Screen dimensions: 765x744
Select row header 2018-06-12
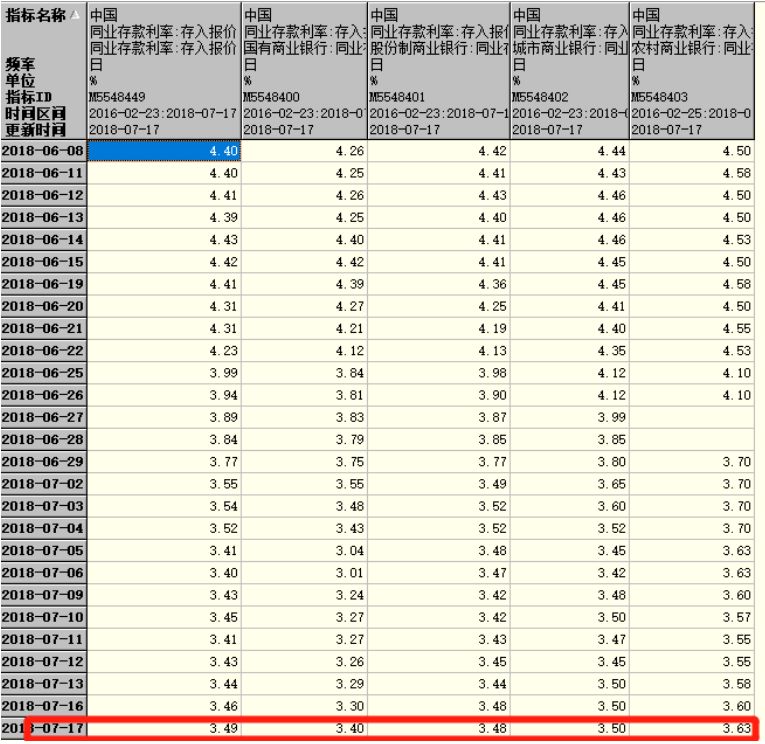pyautogui.click(x=43, y=195)
